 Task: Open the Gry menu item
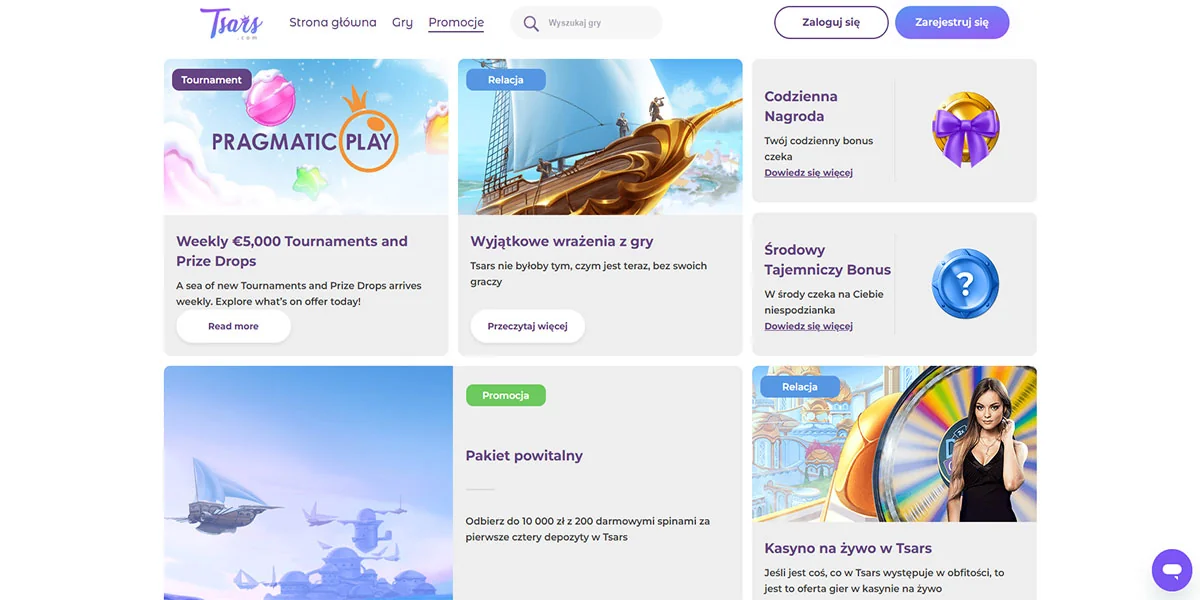(x=402, y=22)
